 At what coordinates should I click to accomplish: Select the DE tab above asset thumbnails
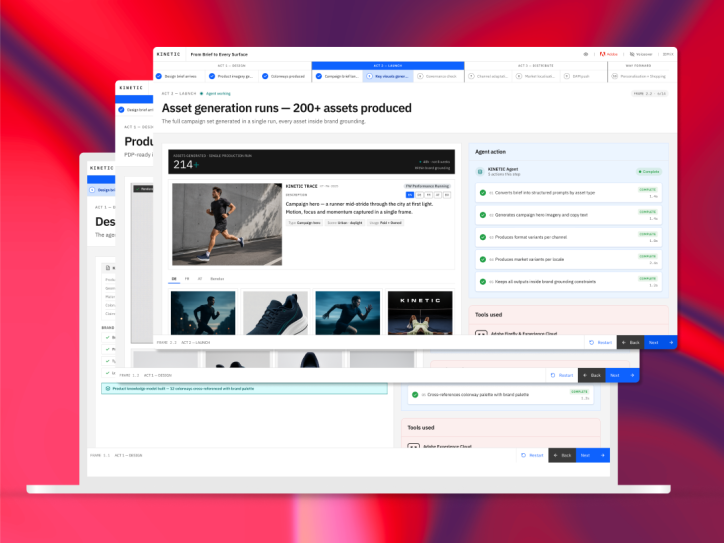pyautogui.click(x=174, y=279)
